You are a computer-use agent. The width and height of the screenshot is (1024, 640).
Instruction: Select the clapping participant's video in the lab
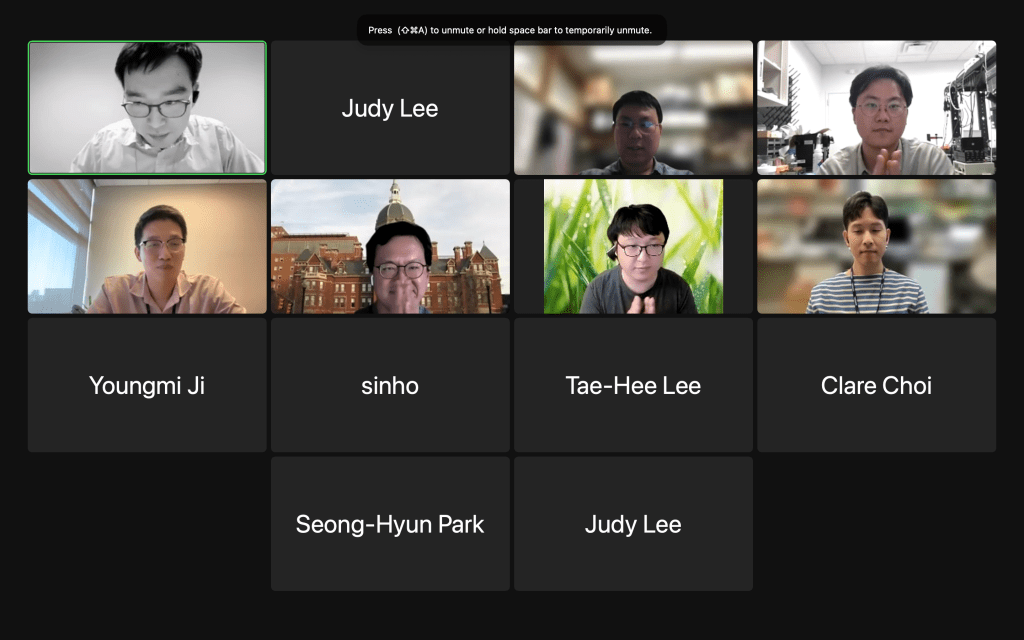coord(876,108)
